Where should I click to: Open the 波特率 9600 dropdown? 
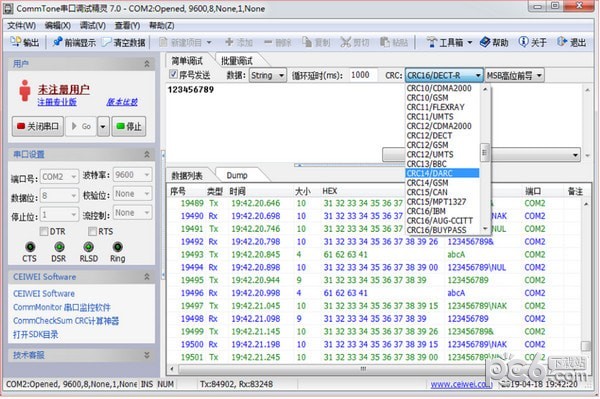pos(132,175)
